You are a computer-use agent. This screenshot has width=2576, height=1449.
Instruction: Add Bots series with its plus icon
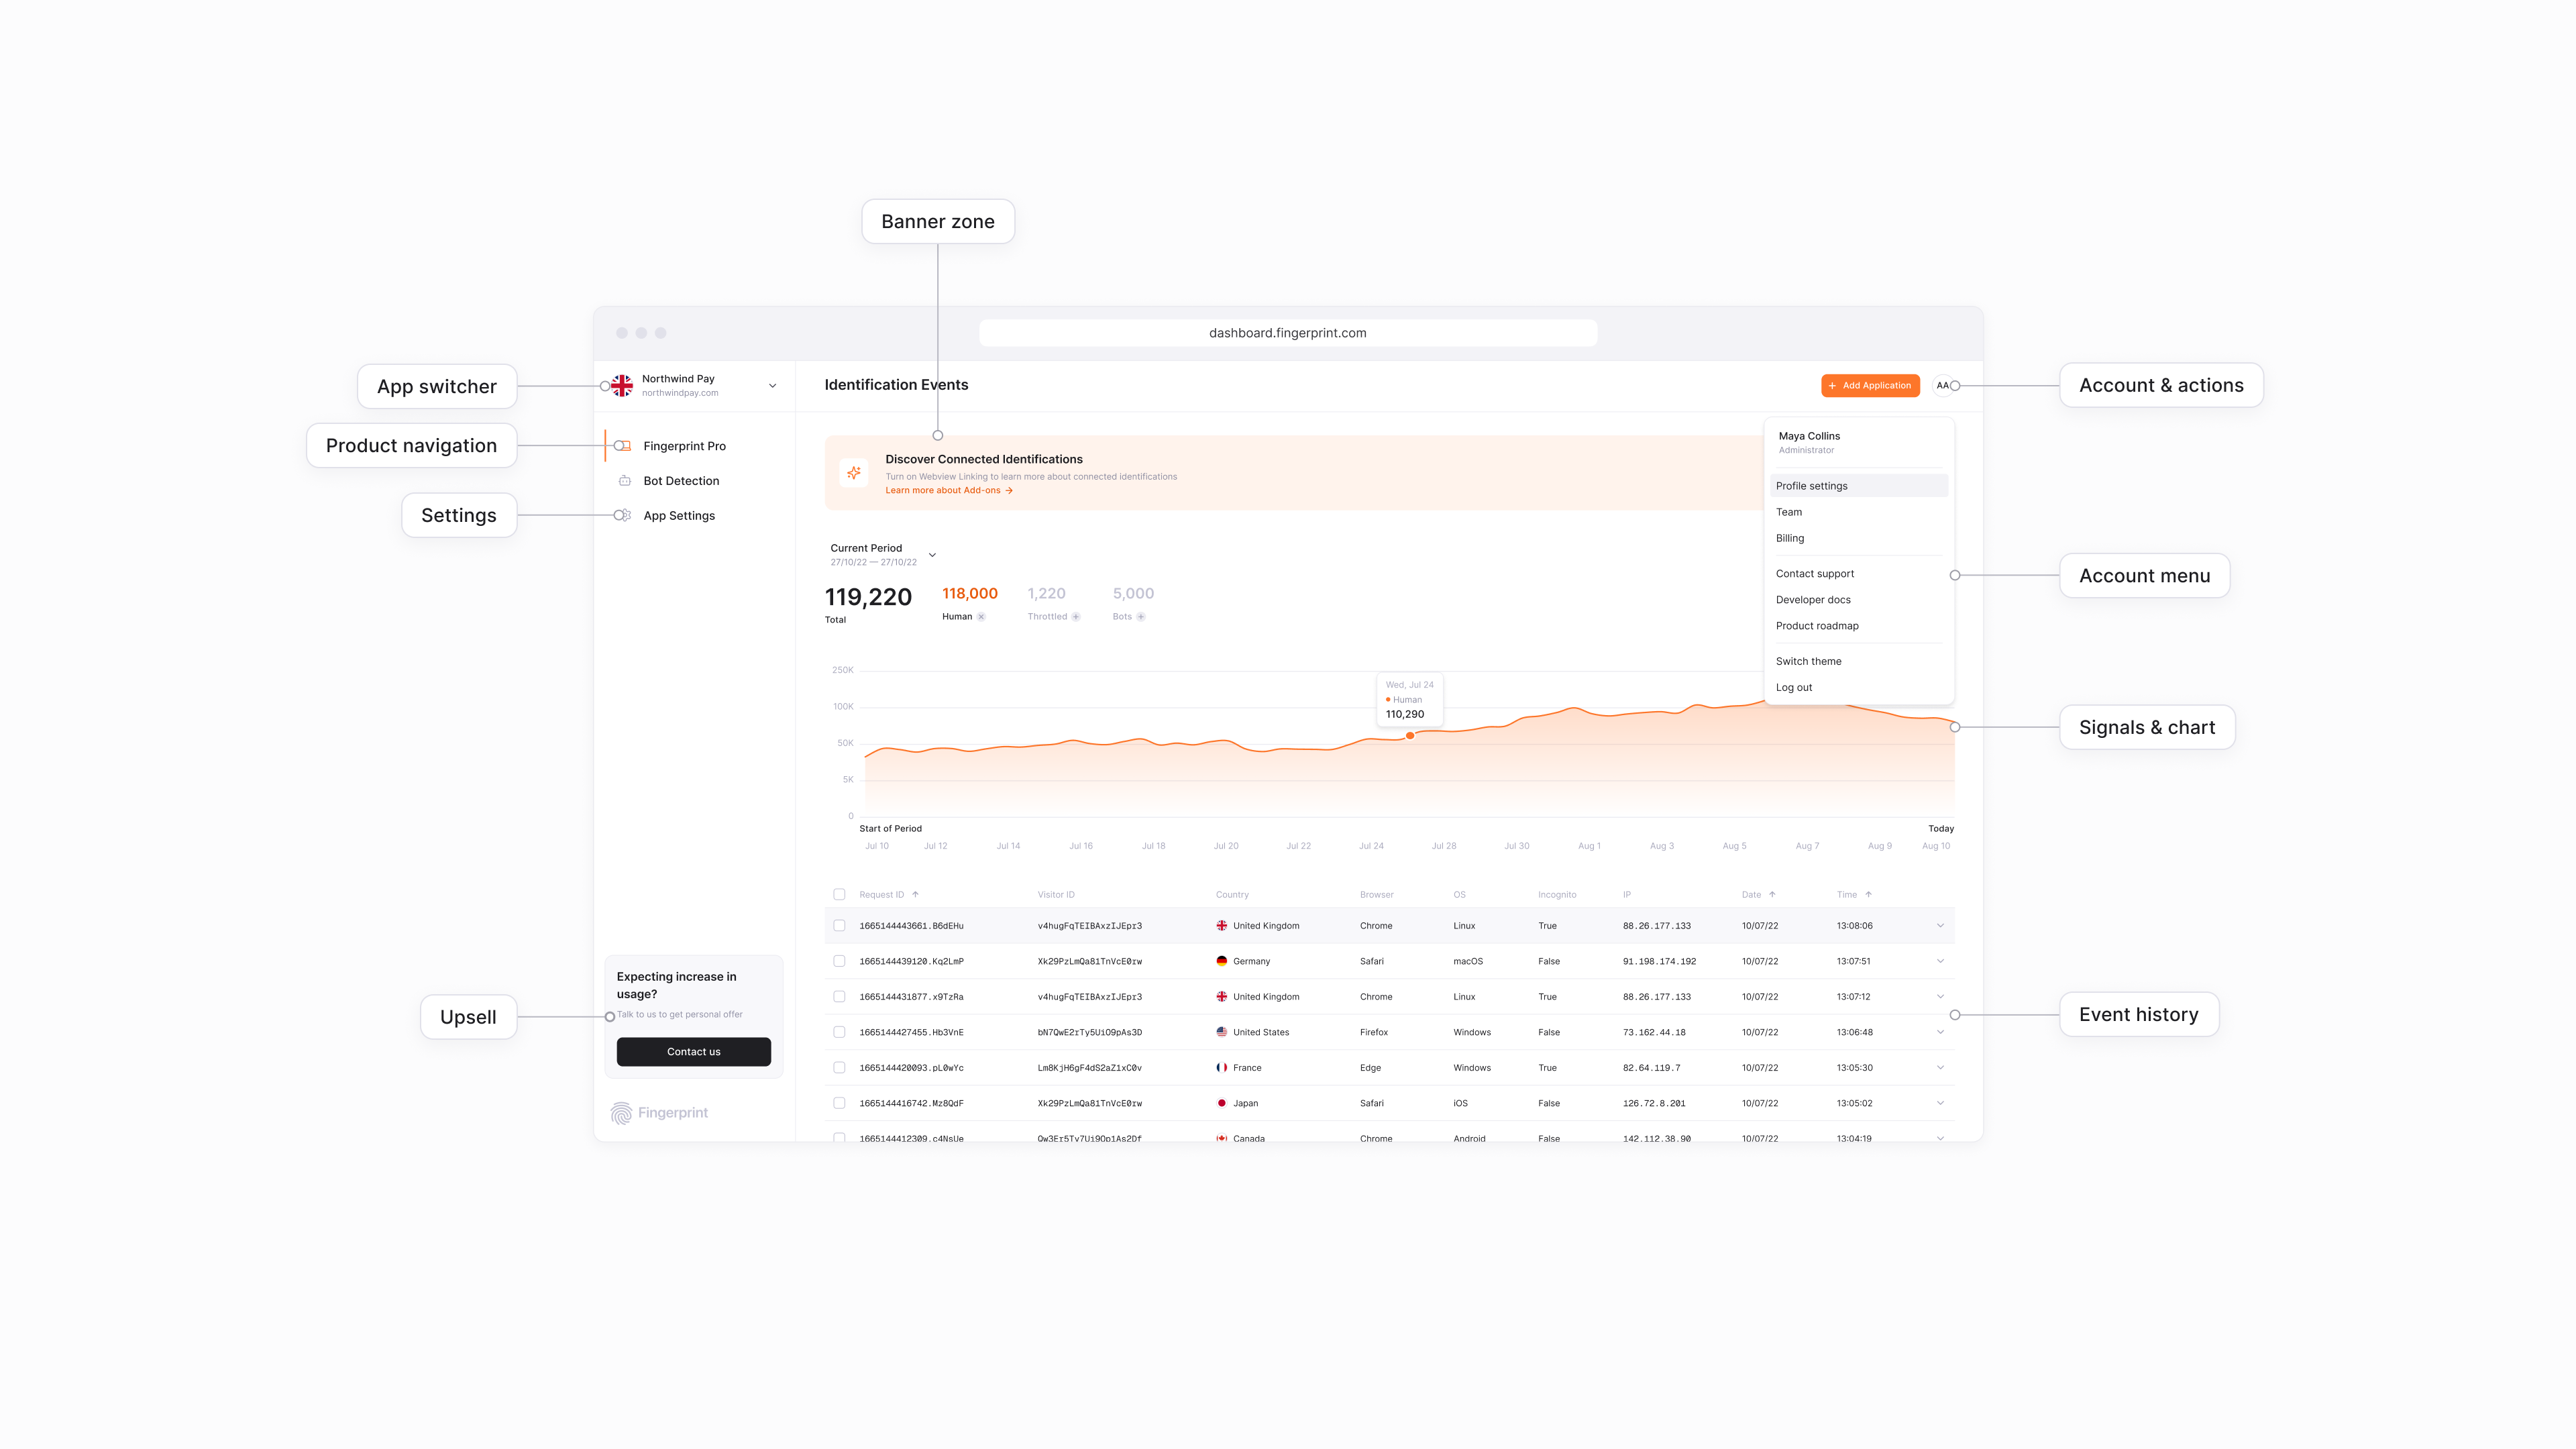[1141, 617]
